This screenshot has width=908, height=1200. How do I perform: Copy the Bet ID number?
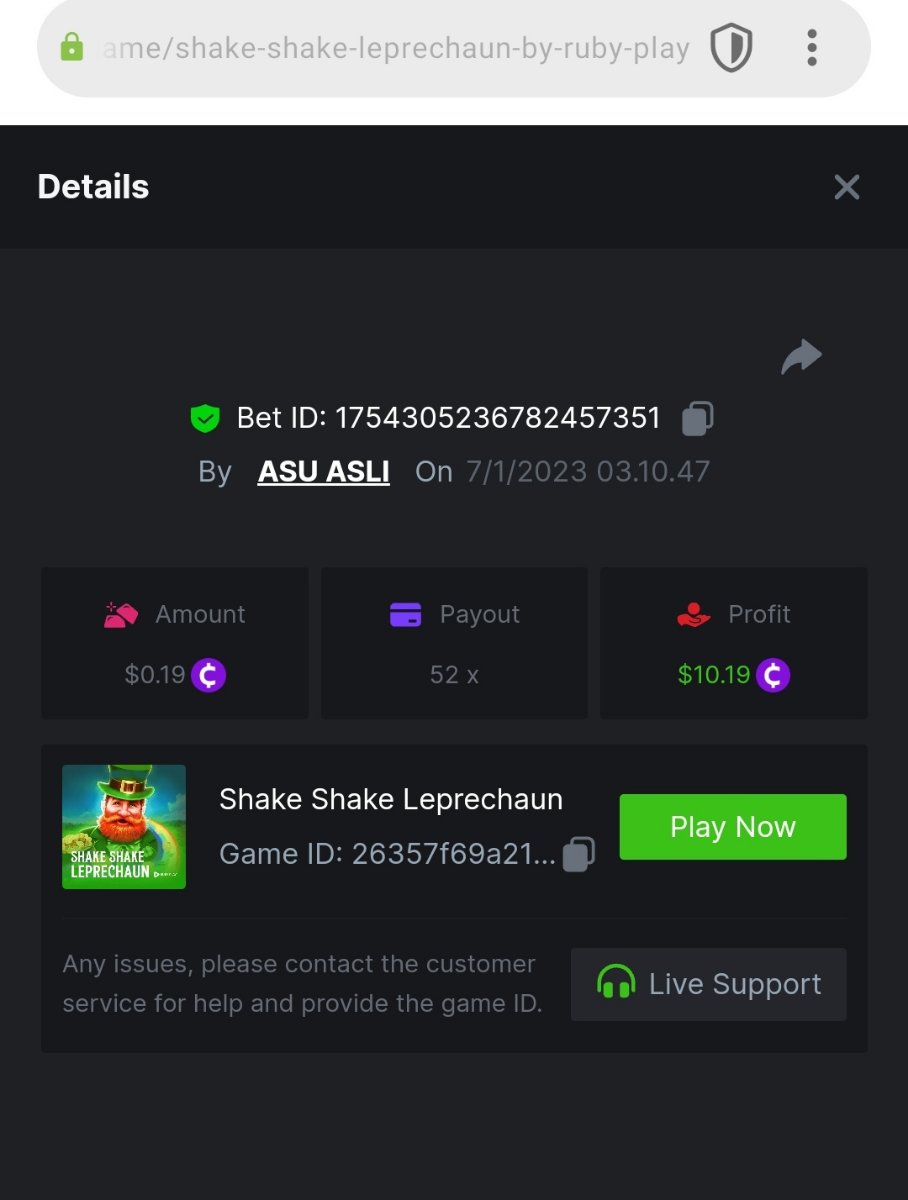(x=697, y=418)
